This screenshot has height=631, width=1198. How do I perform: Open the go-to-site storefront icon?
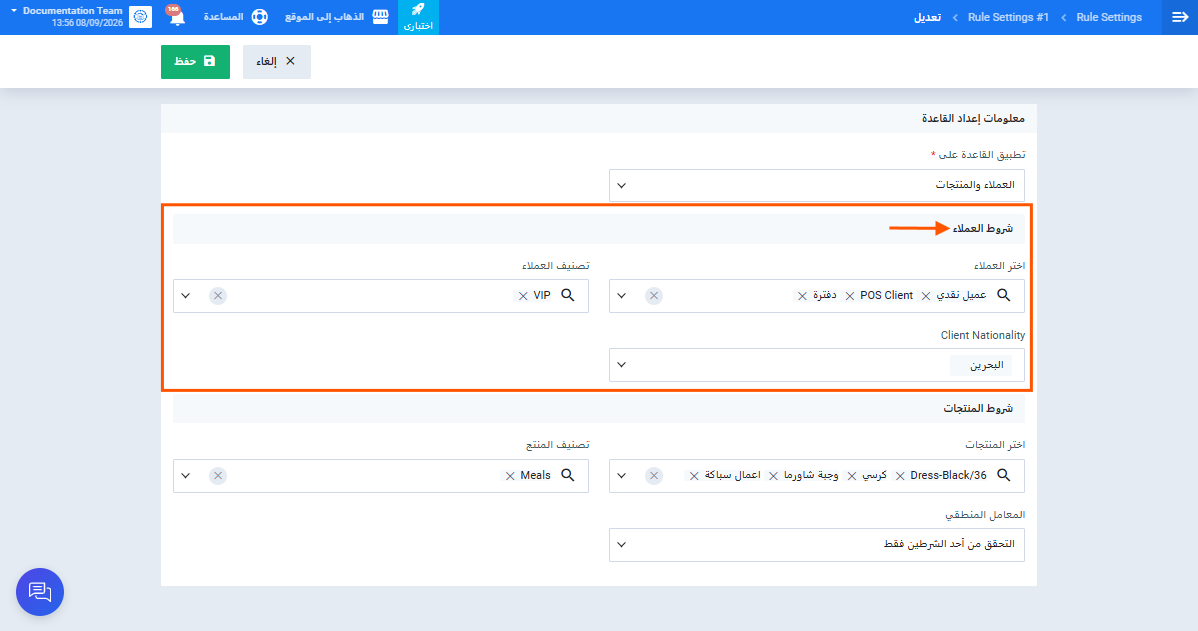380,17
